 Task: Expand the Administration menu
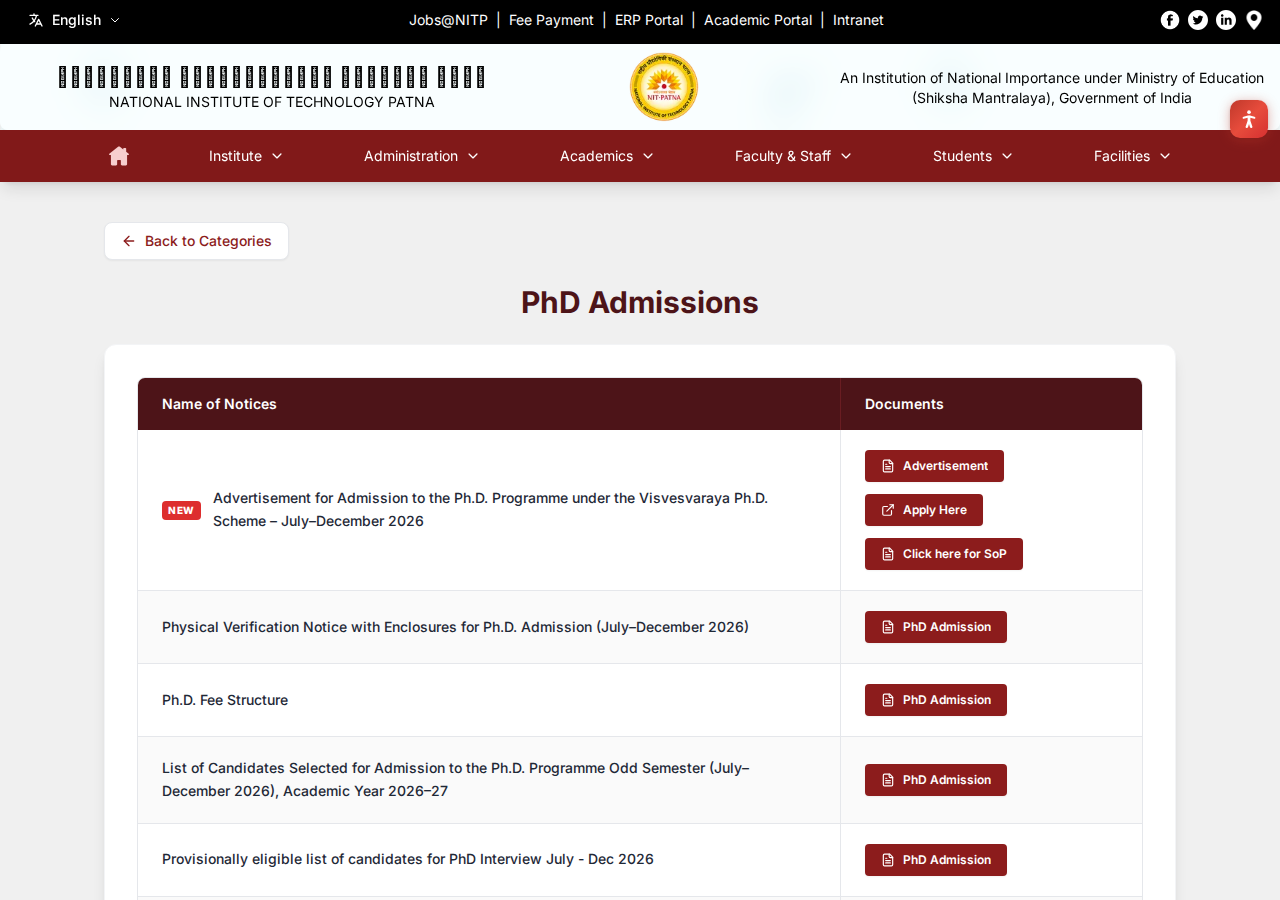421,156
